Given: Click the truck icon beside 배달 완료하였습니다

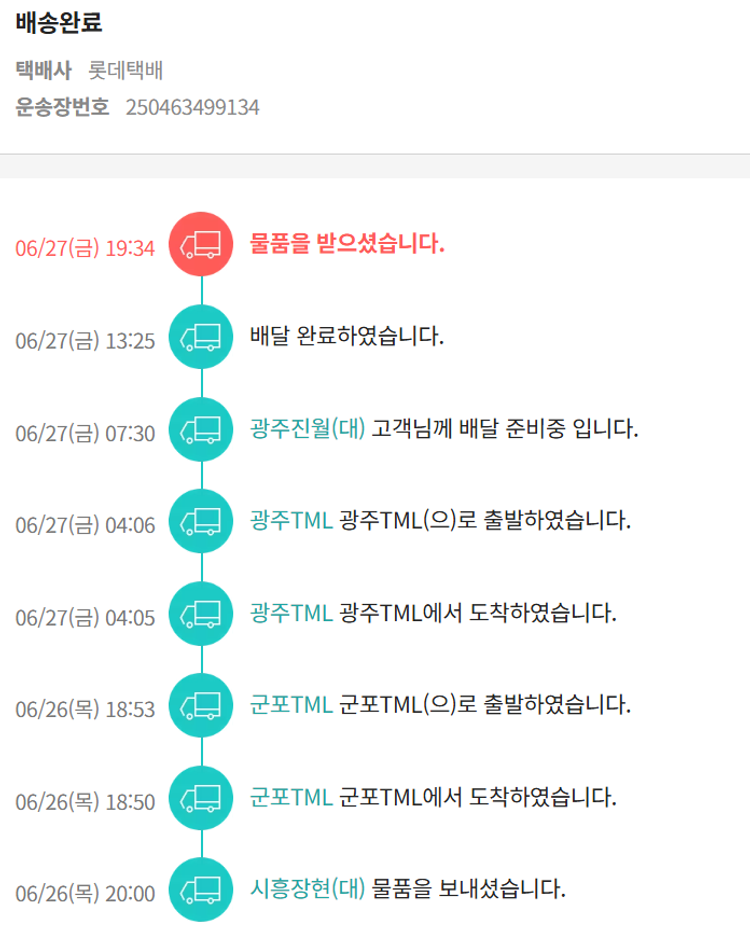Looking at the screenshot, I should tap(202, 337).
